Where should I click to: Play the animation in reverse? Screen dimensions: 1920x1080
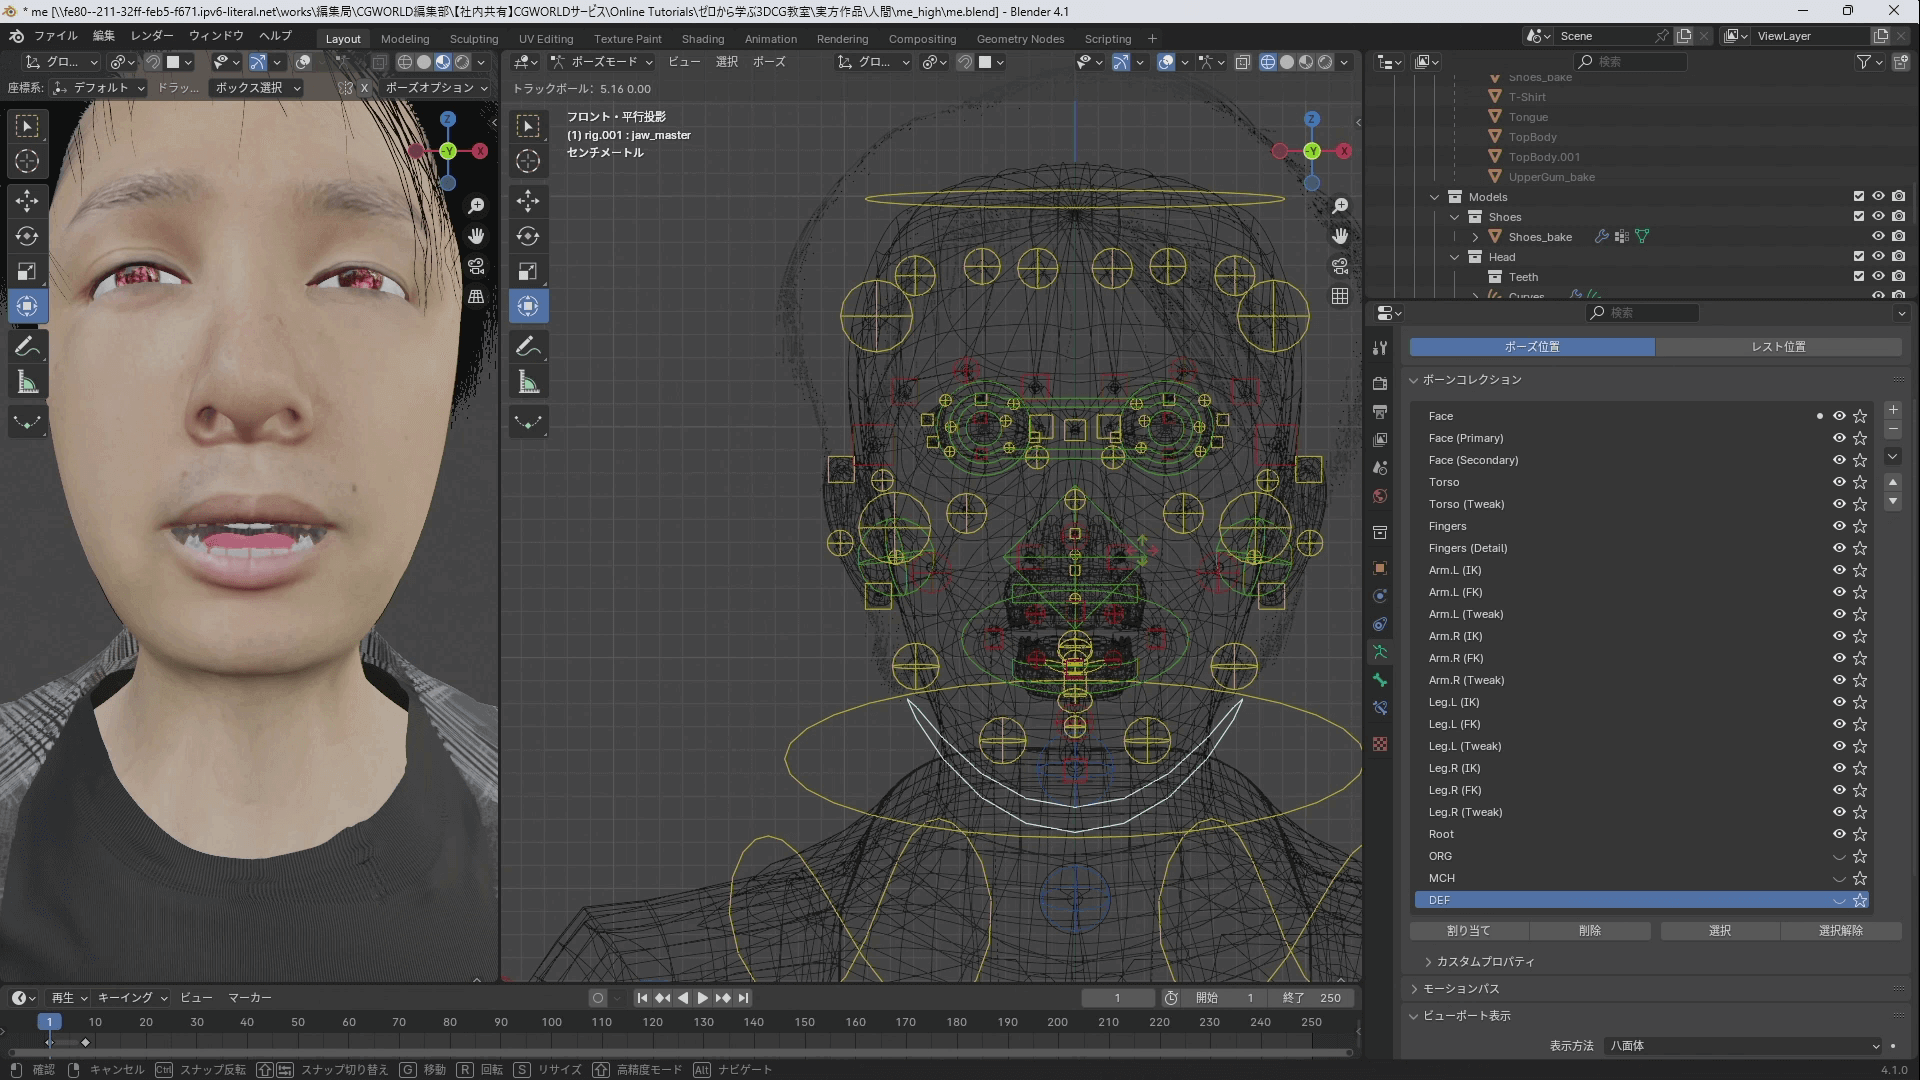(683, 998)
